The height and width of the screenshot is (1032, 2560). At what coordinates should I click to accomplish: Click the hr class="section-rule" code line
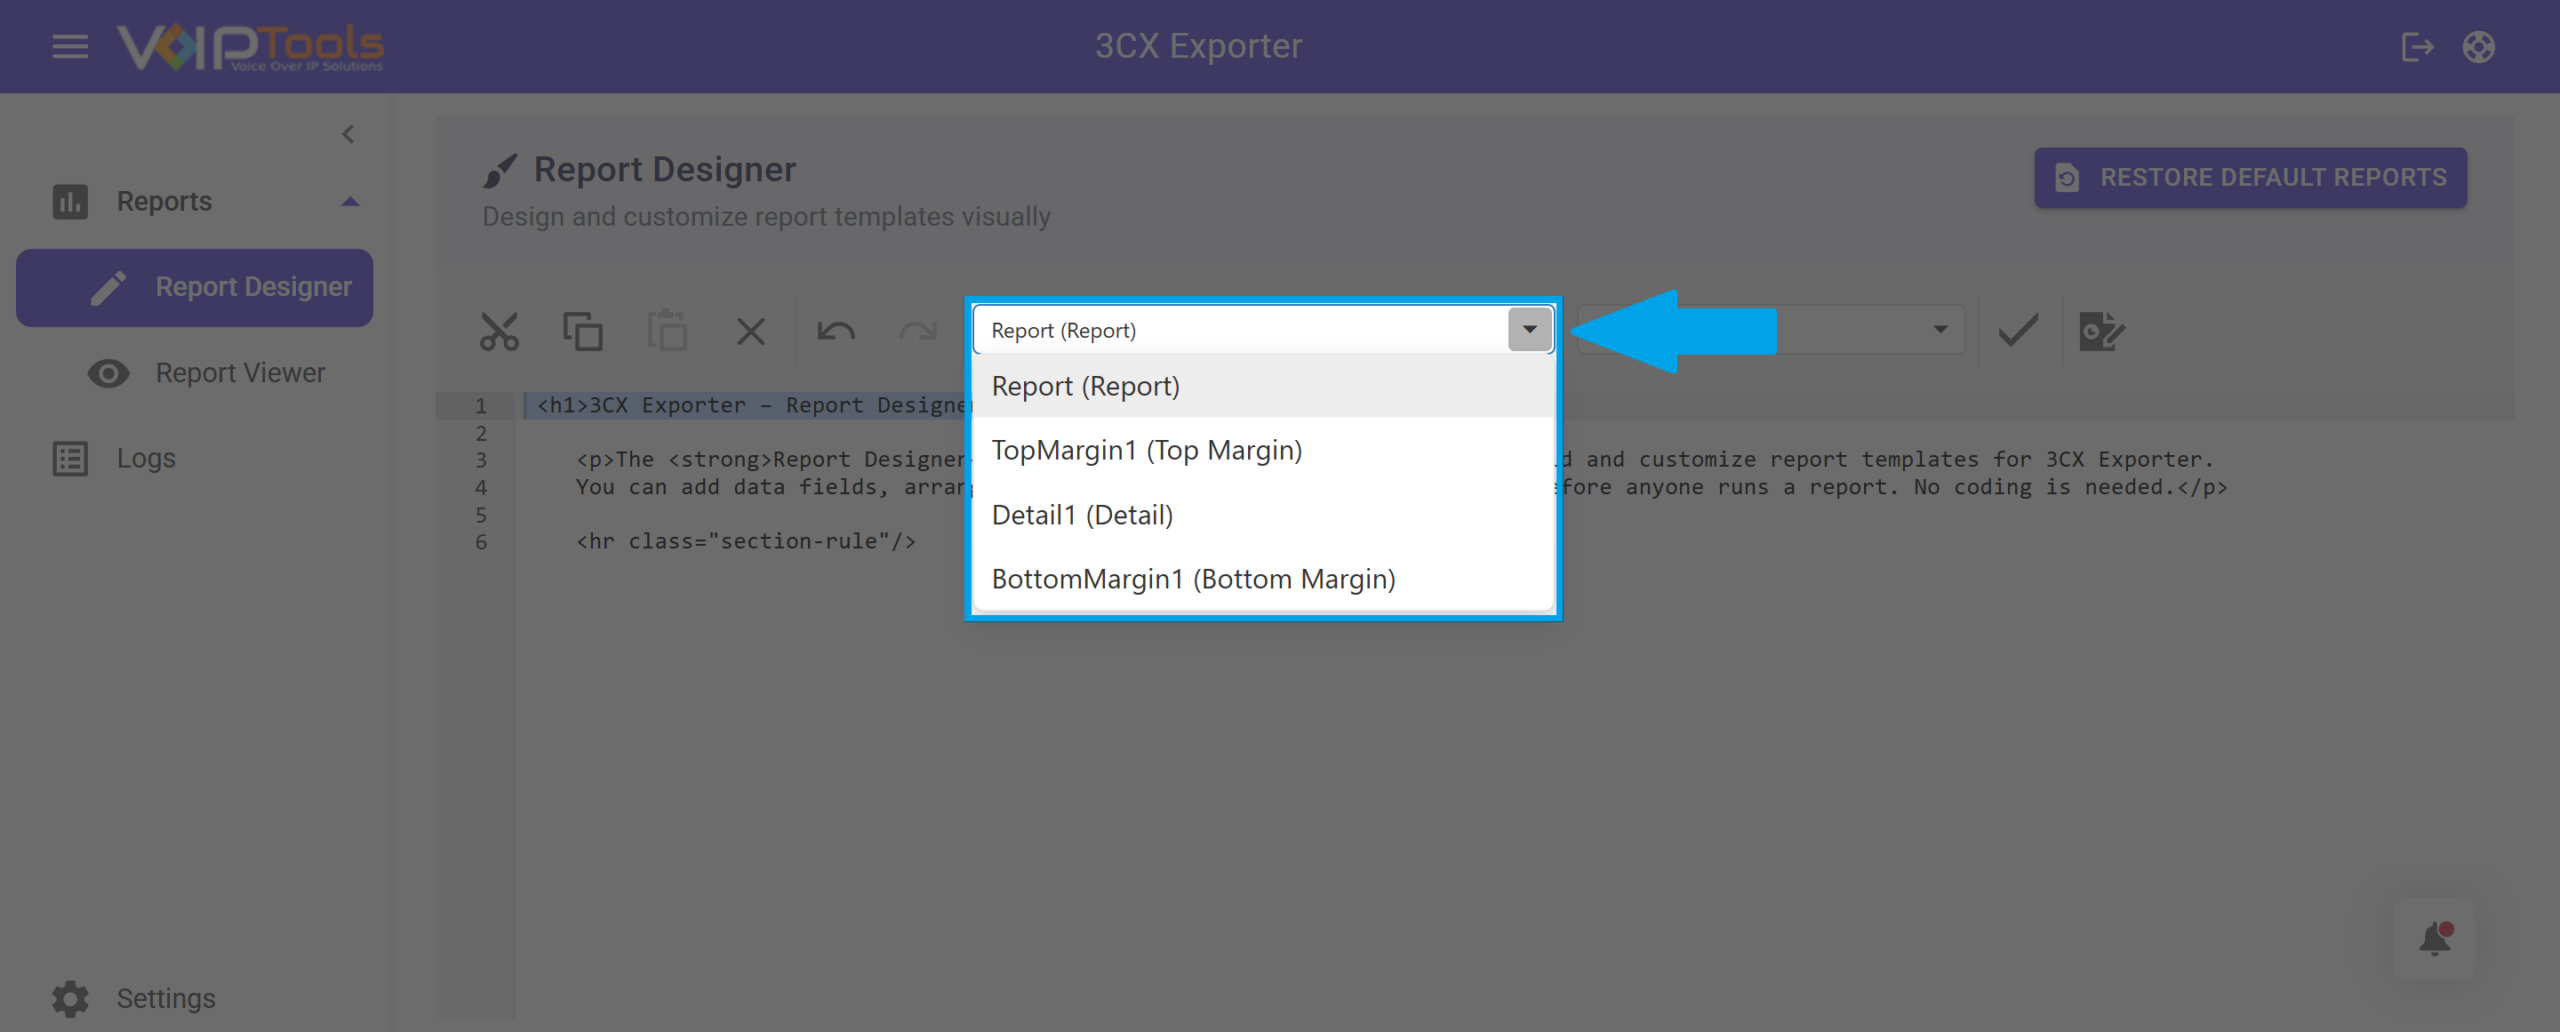click(x=746, y=542)
